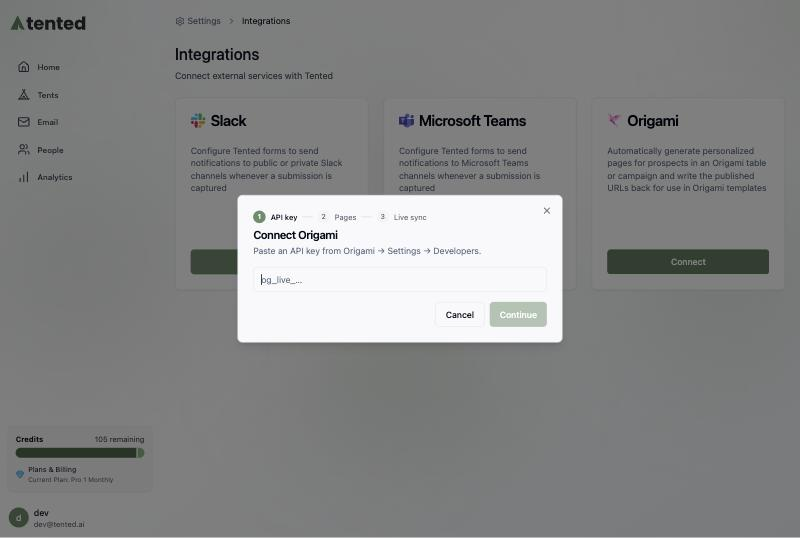Click the dev user avatar
Screen dimensions: 800x538
pos(19,518)
